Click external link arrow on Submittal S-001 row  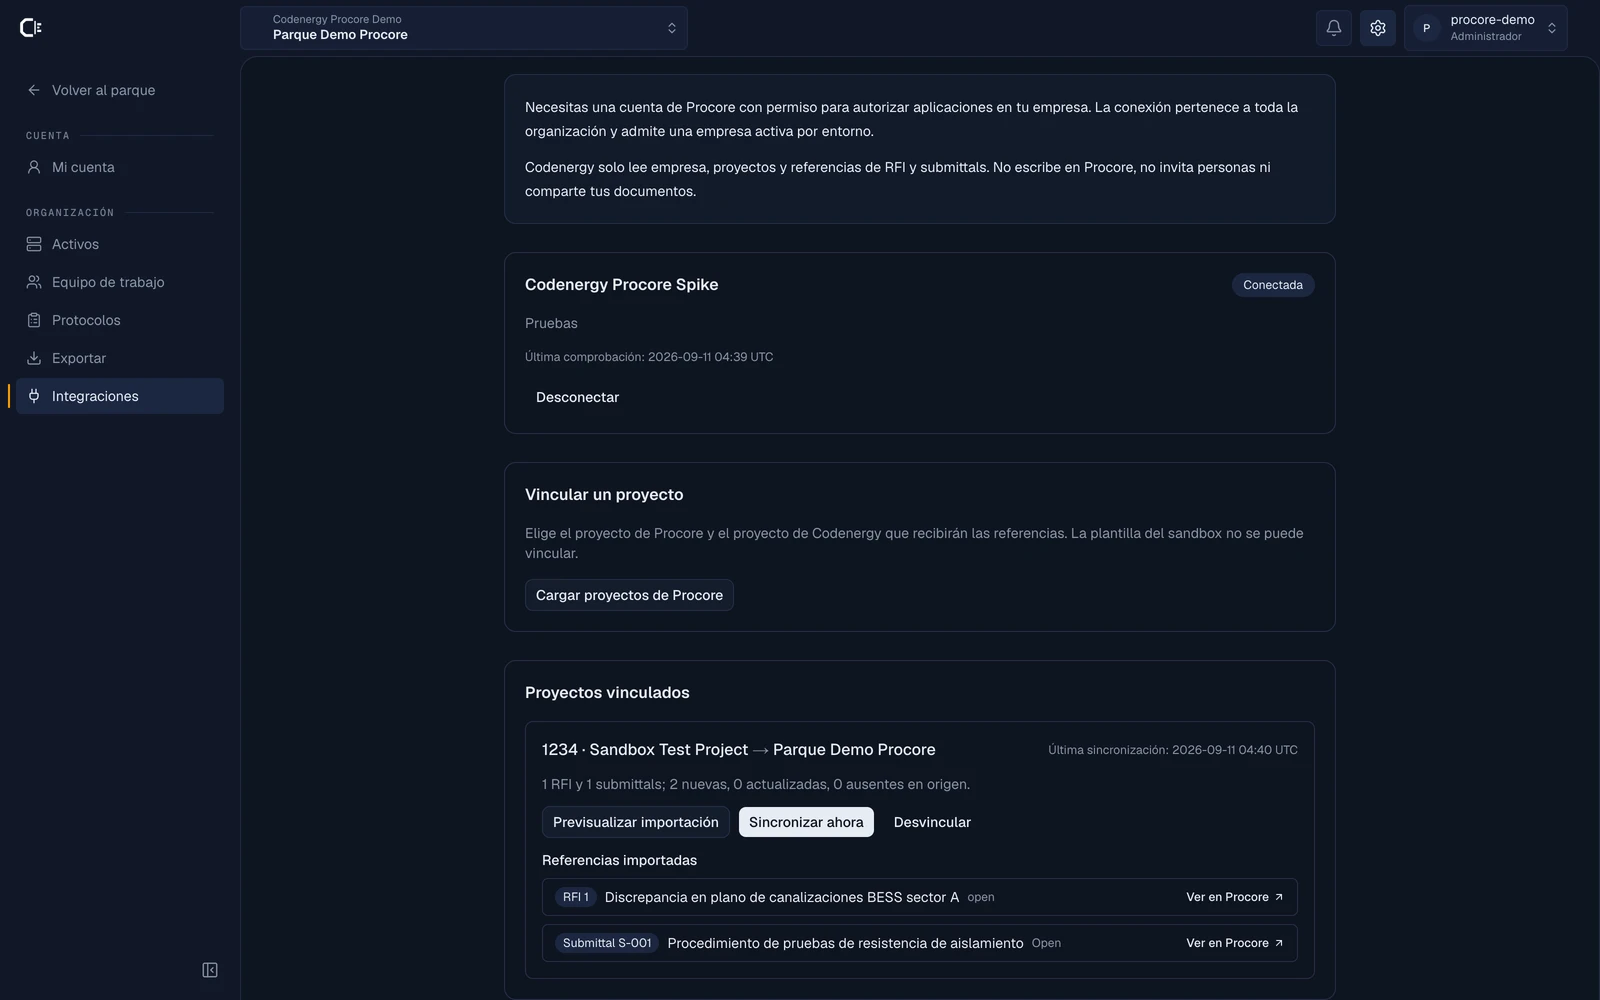[1279, 943]
